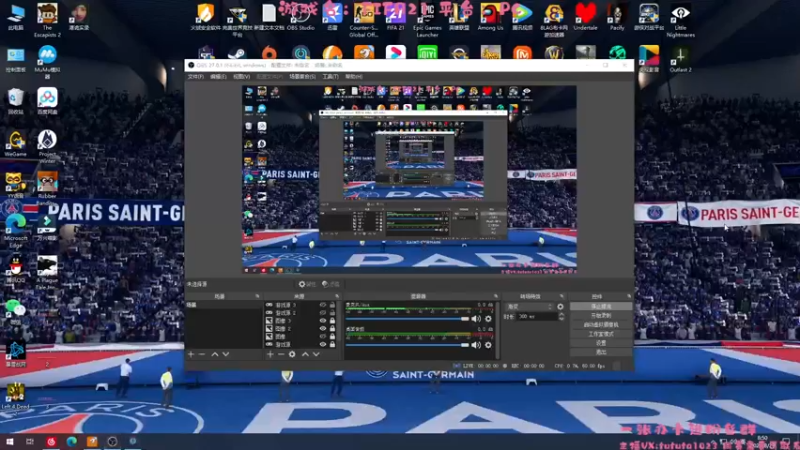Open the Rubber Bandits desktop icon
800x450 pixels.
pyautogui.click(x=47, y=188)
